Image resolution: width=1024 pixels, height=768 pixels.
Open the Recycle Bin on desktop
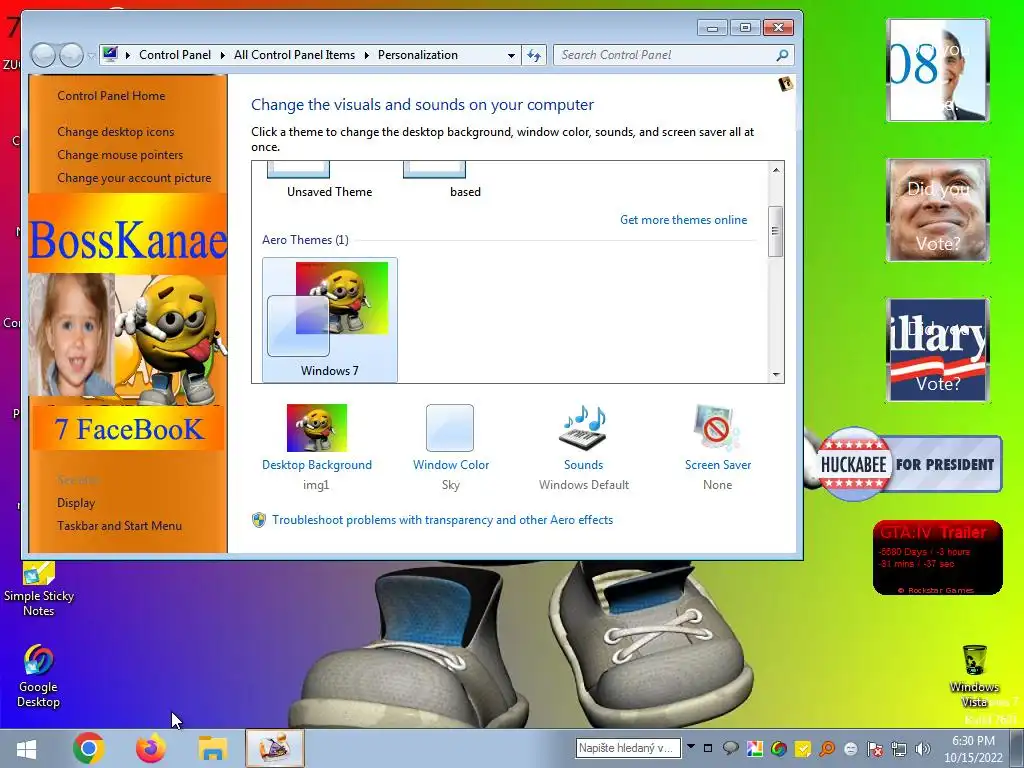pyautogui.click(x=974, y=660)
